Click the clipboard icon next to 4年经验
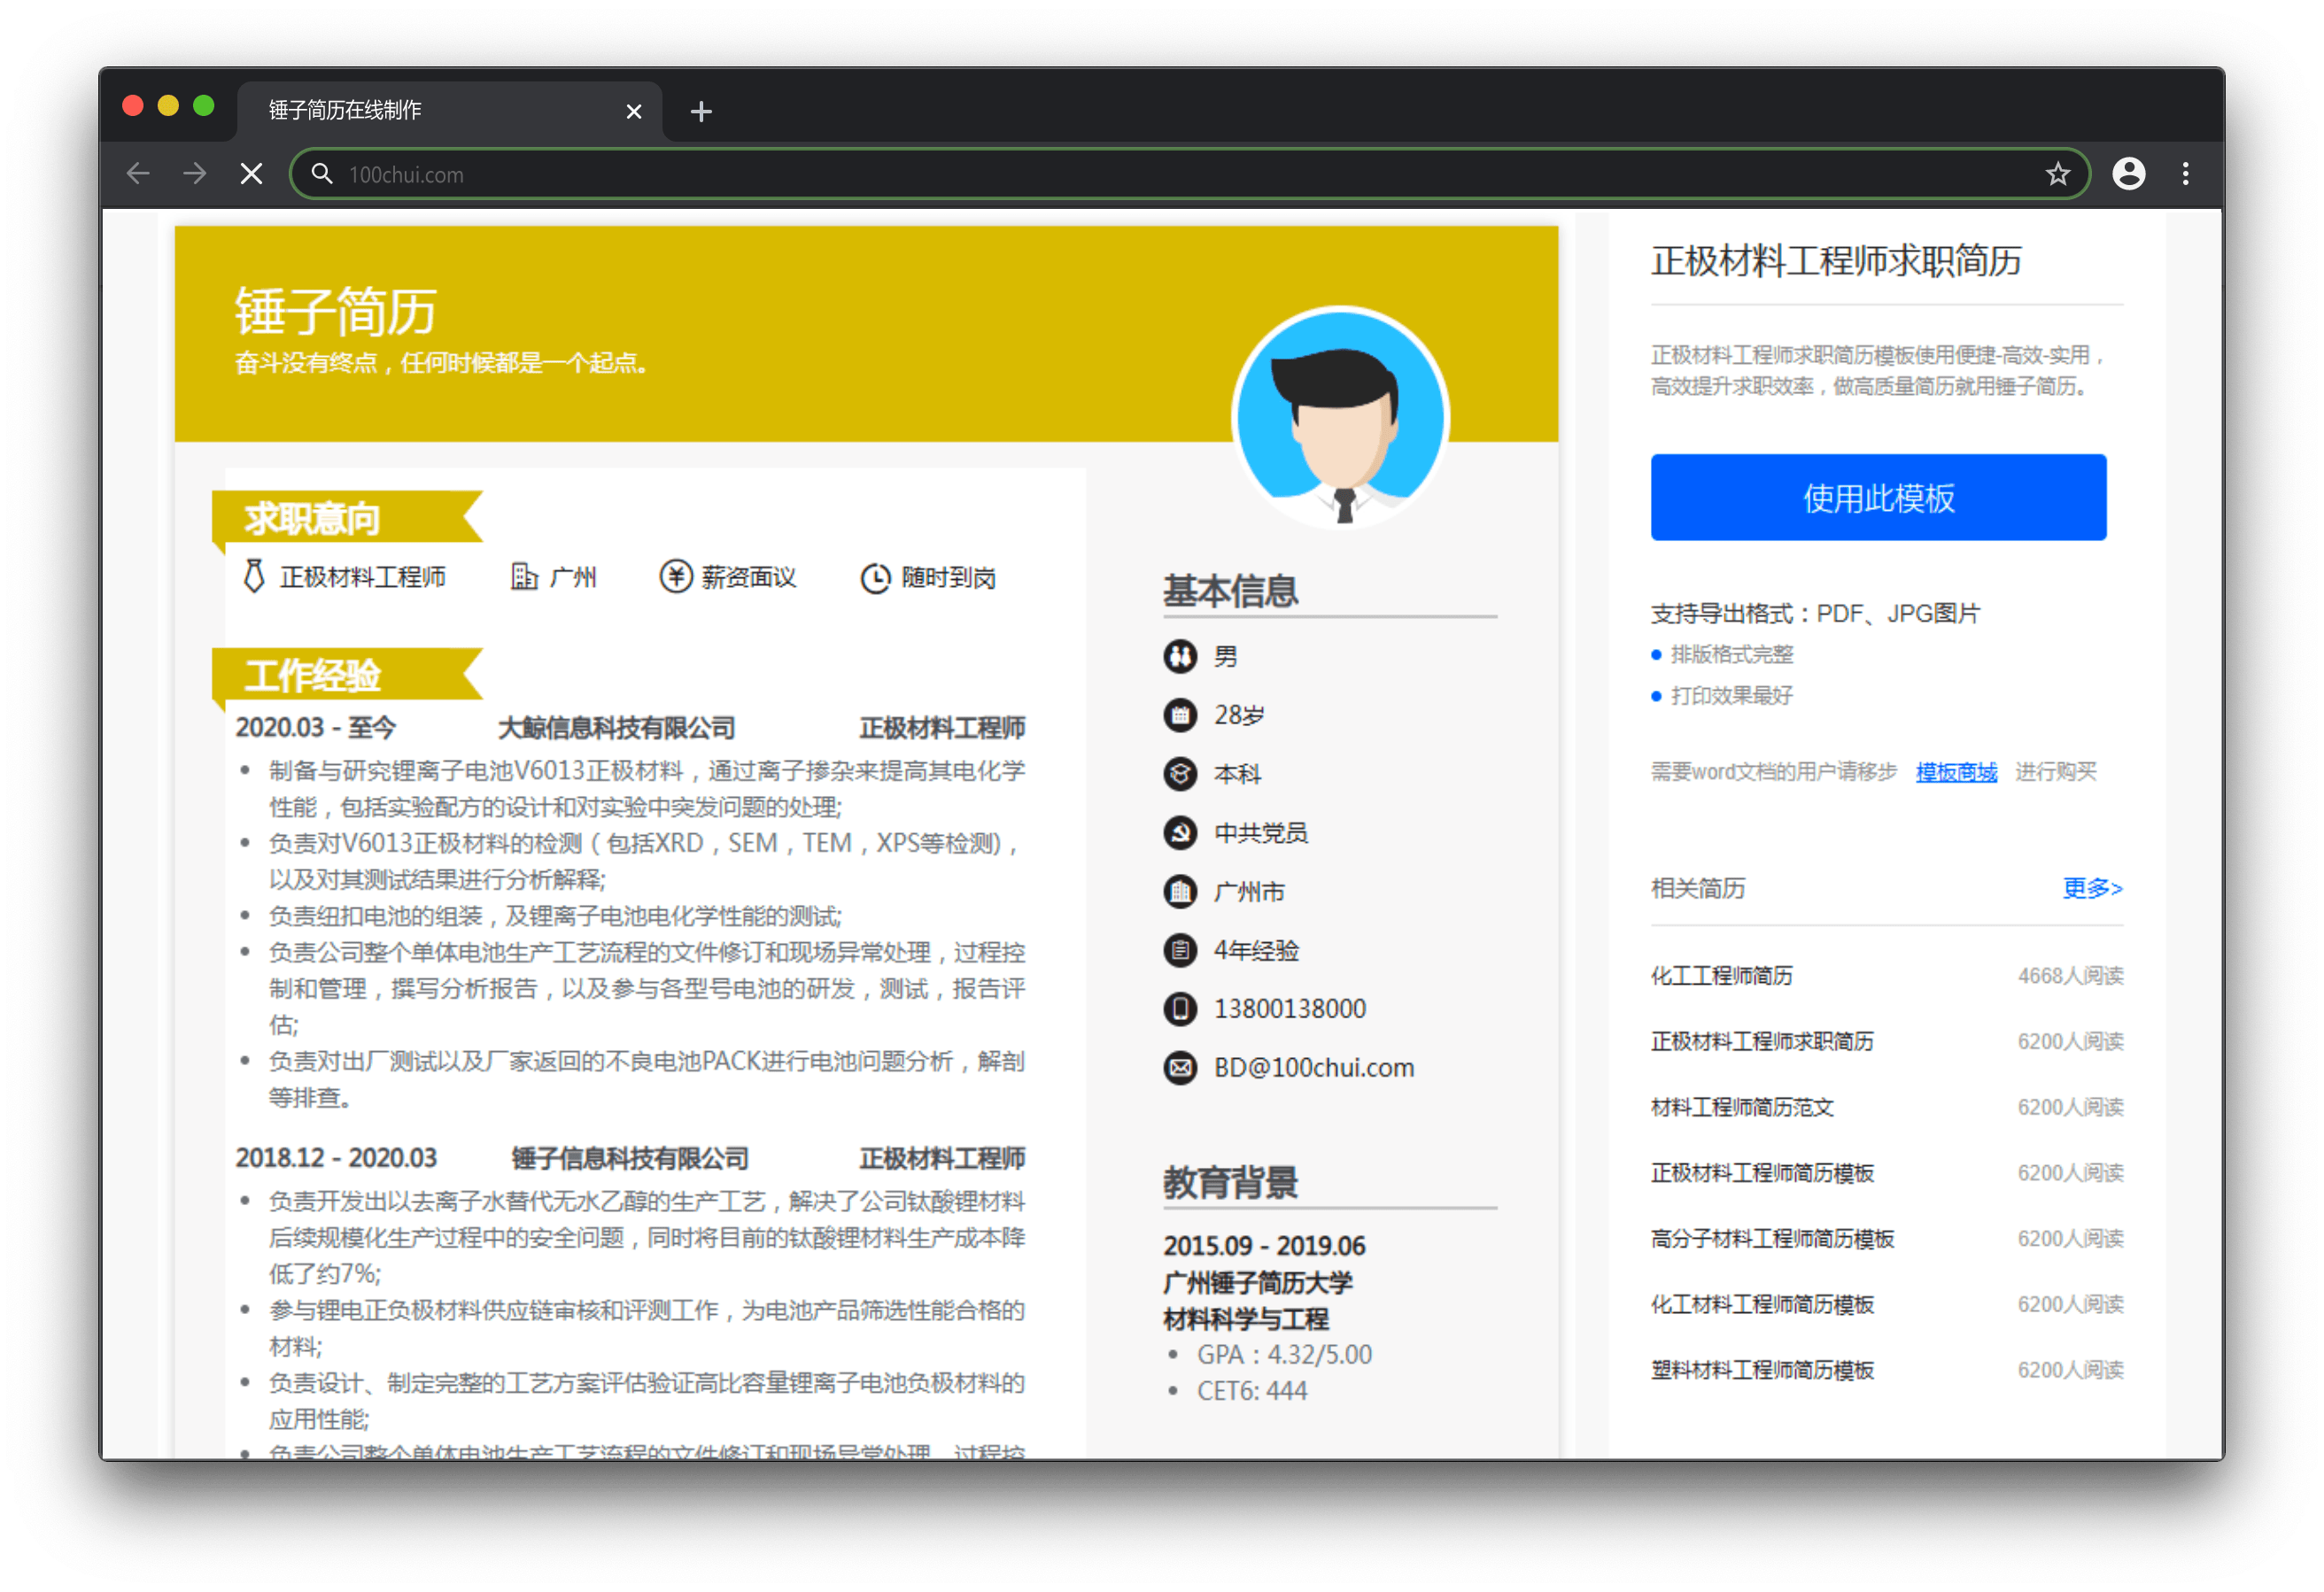Screen dimensions: 2324x1592 click(1180, 950)
